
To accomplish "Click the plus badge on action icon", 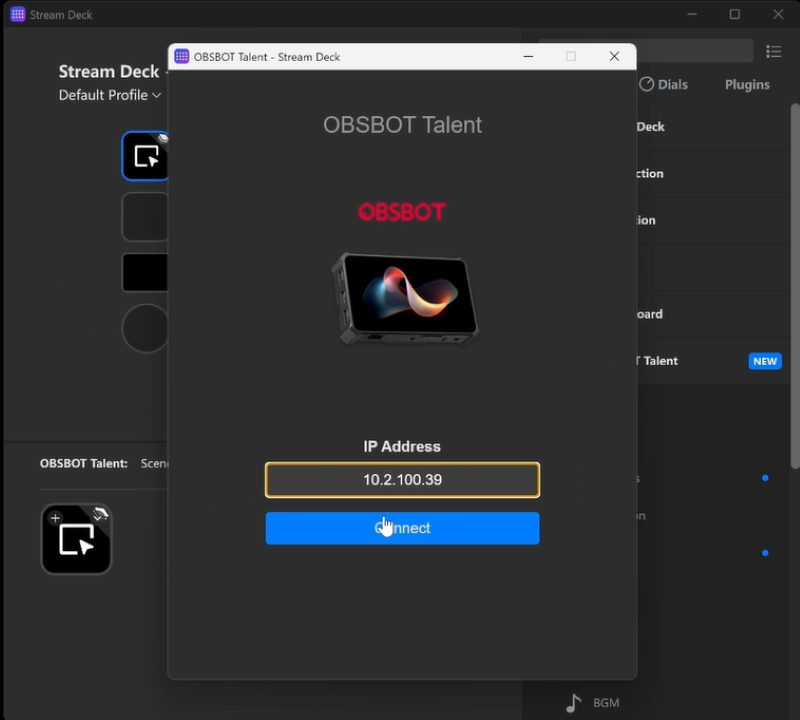I will point(55,518).
